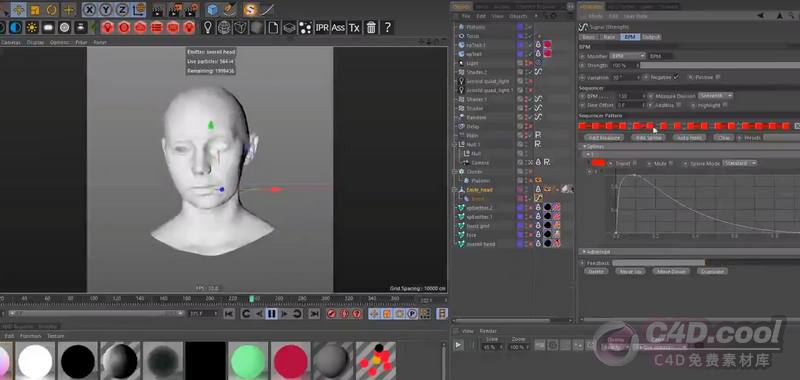Collapse the Null.1 object hierarchy
The image size is (800, 380).
click(456, 145)
